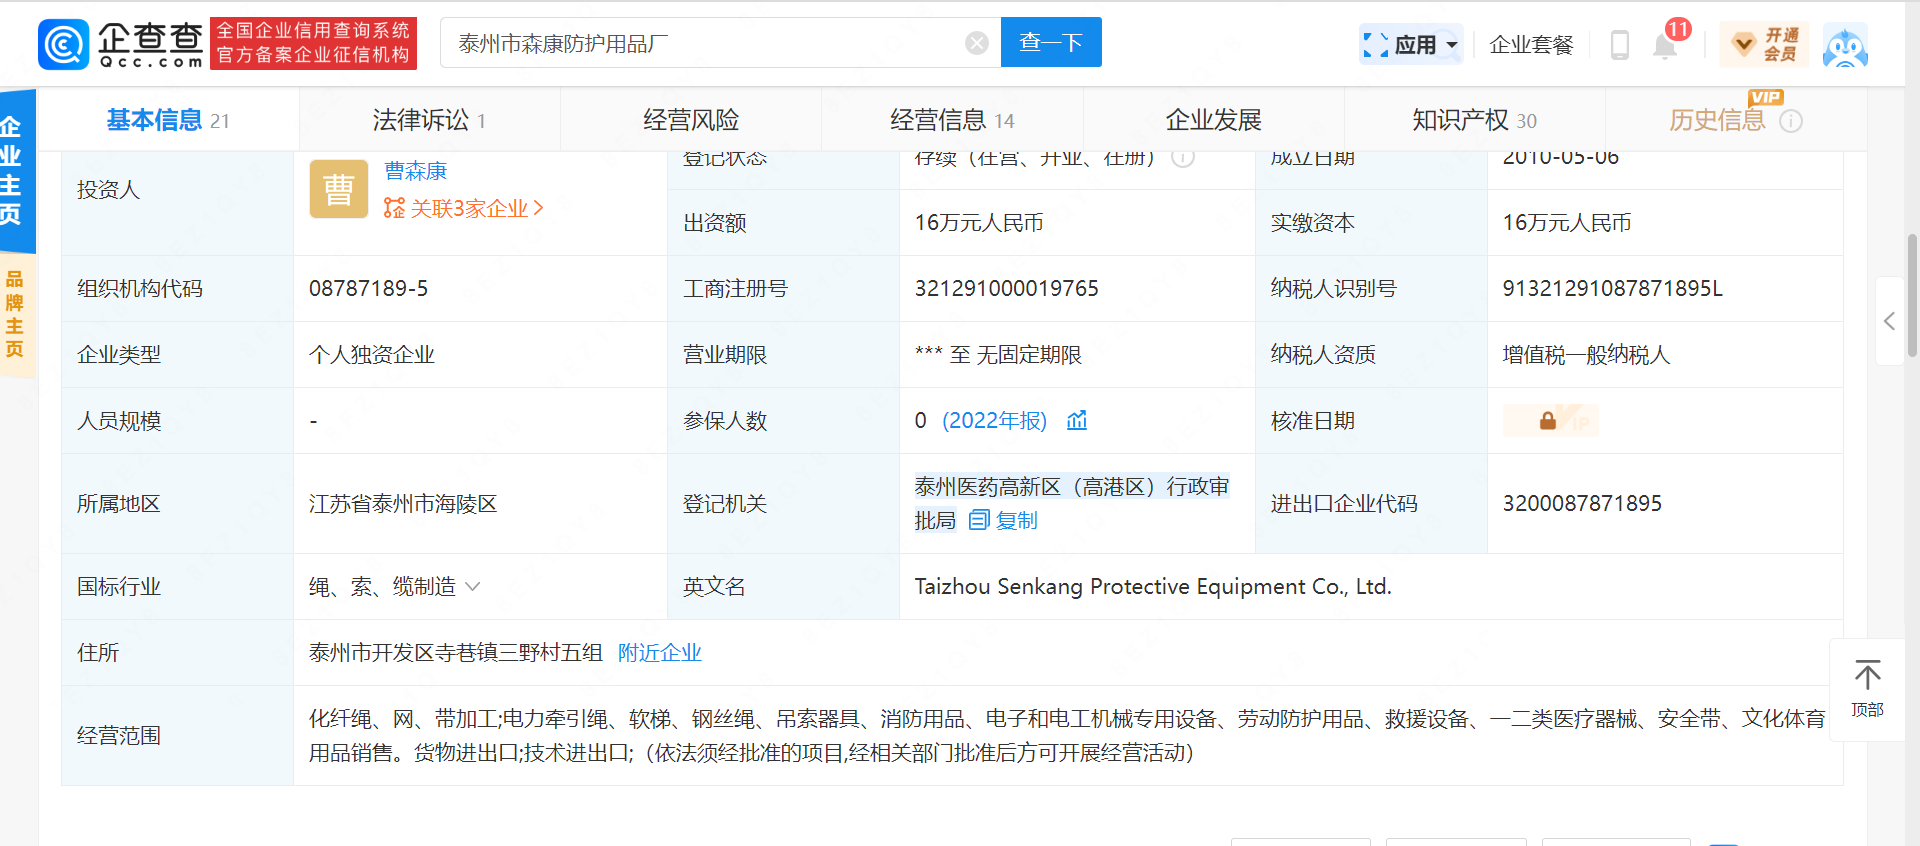Switch to 历史信息 VIP tab
1920x846 pixels.
[1718, 120]
